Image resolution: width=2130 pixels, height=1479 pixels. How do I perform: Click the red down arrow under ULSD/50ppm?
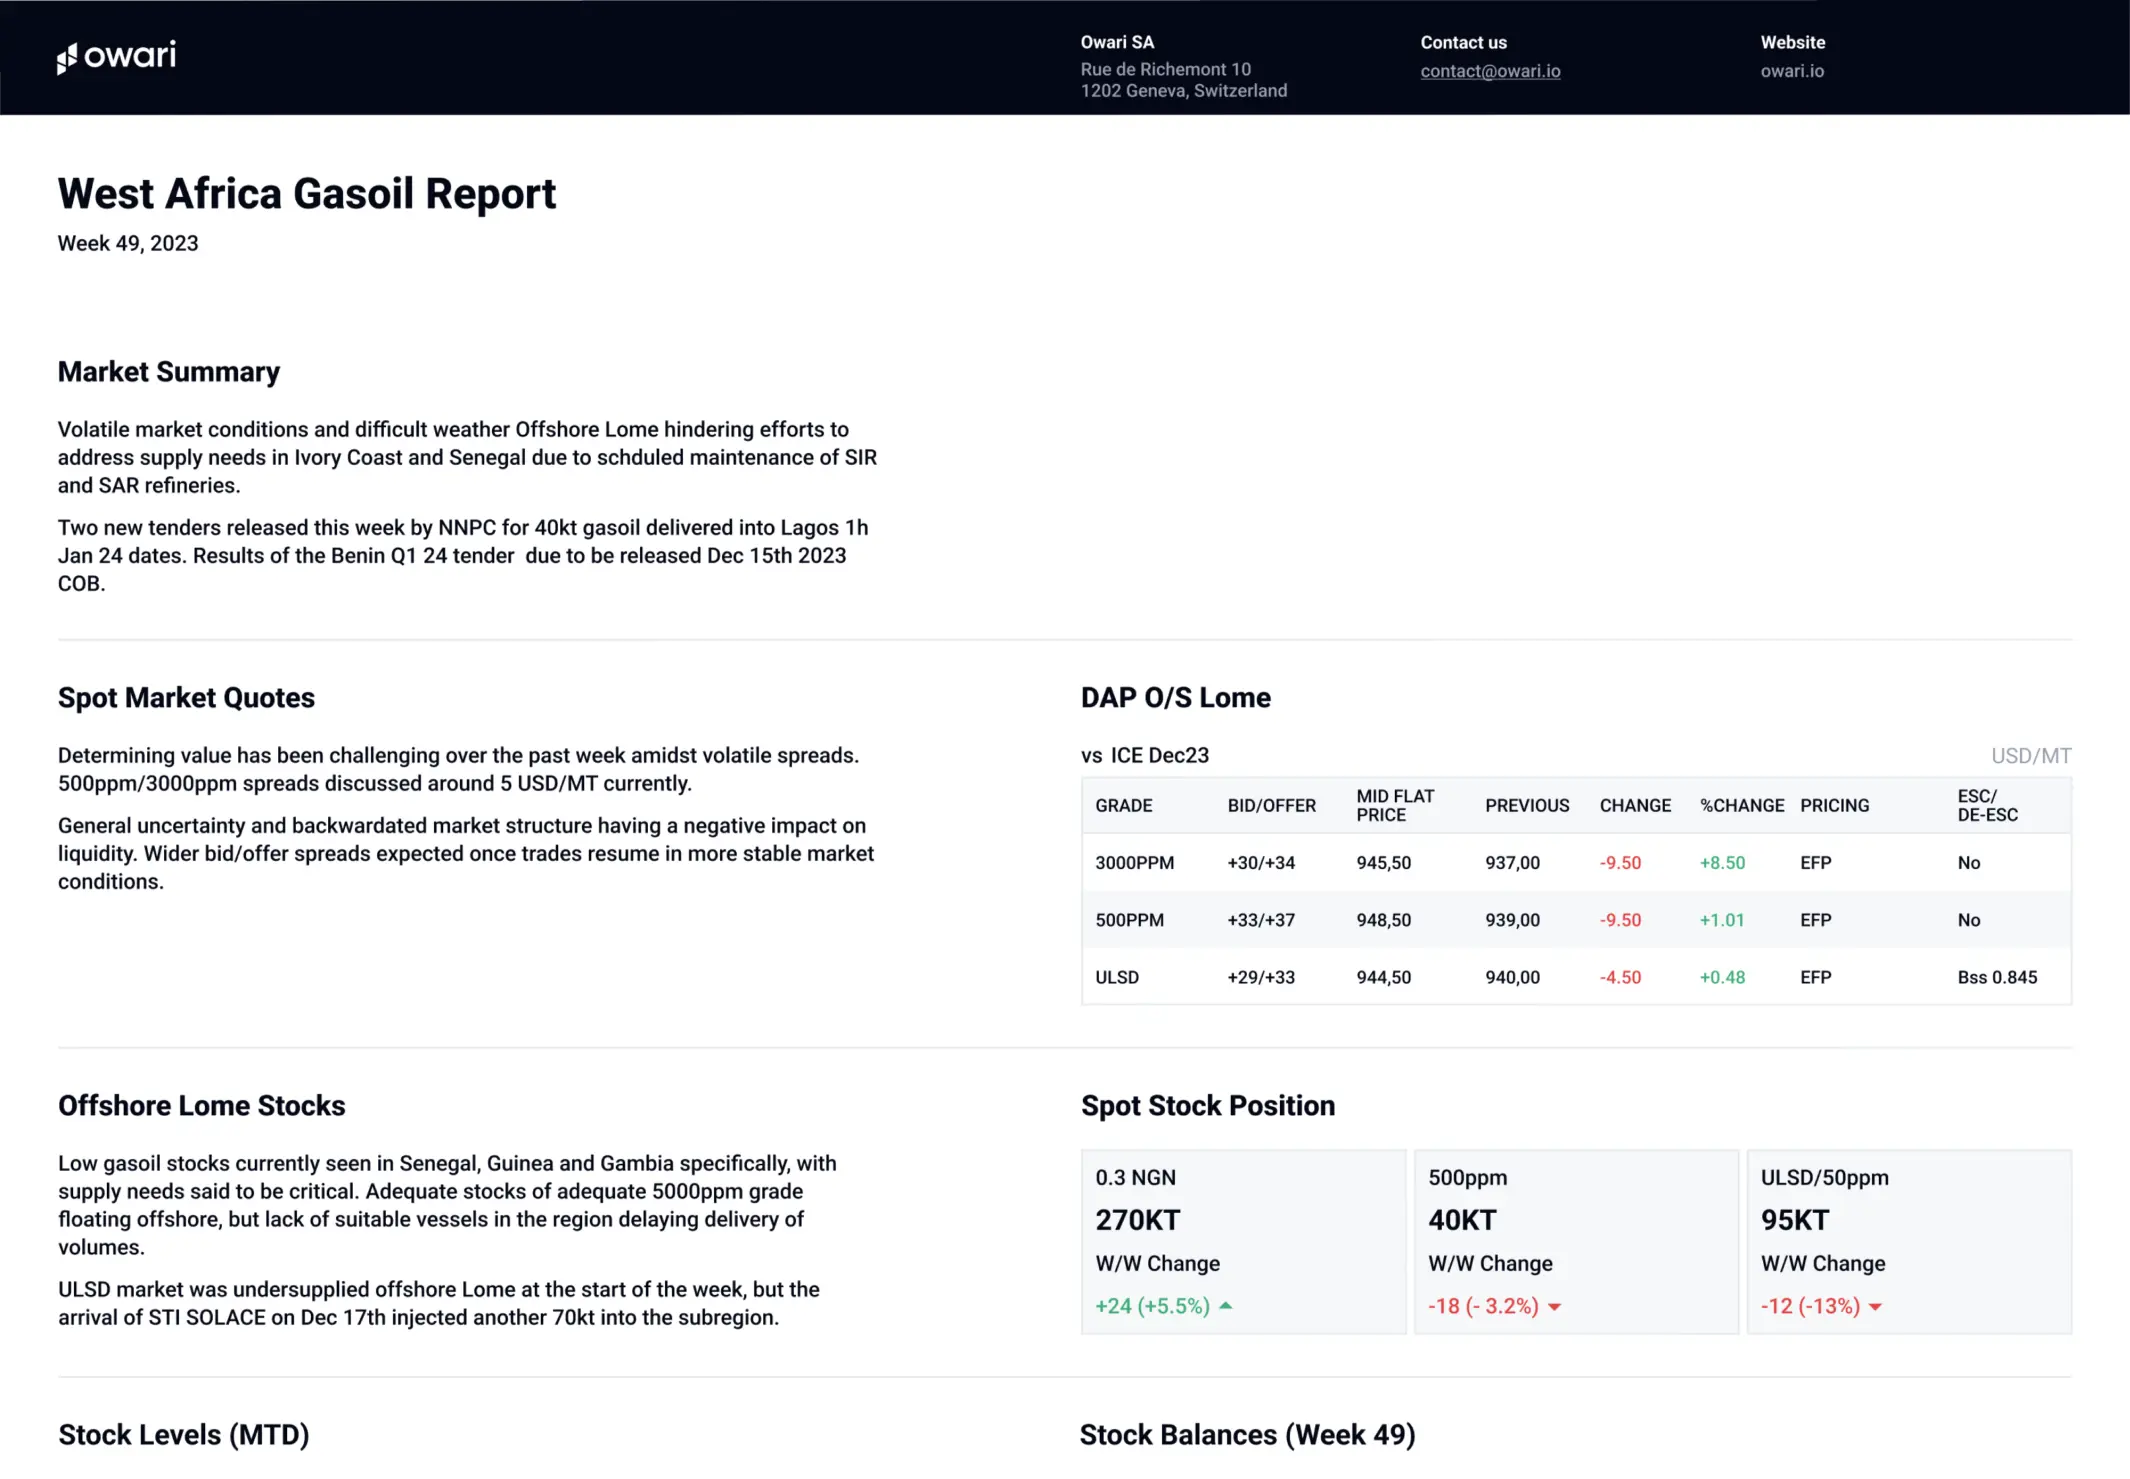coord(1875,1307)
